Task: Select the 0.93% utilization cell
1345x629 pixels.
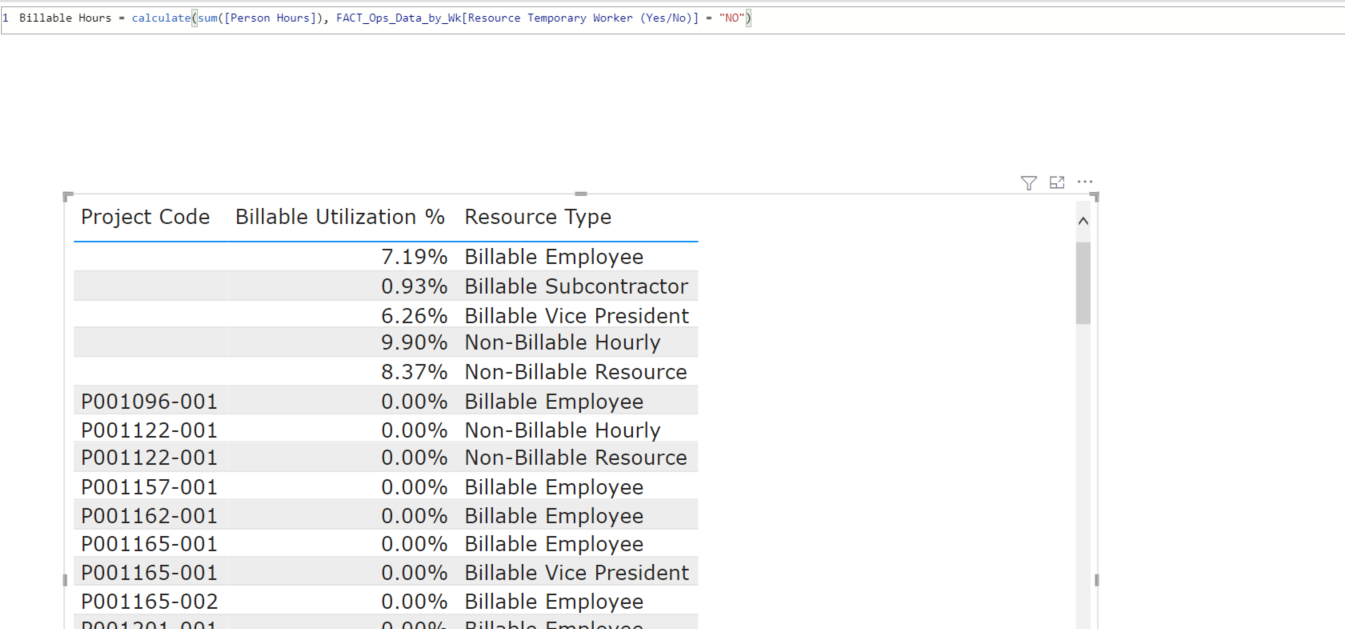Action: click(414, 286)
